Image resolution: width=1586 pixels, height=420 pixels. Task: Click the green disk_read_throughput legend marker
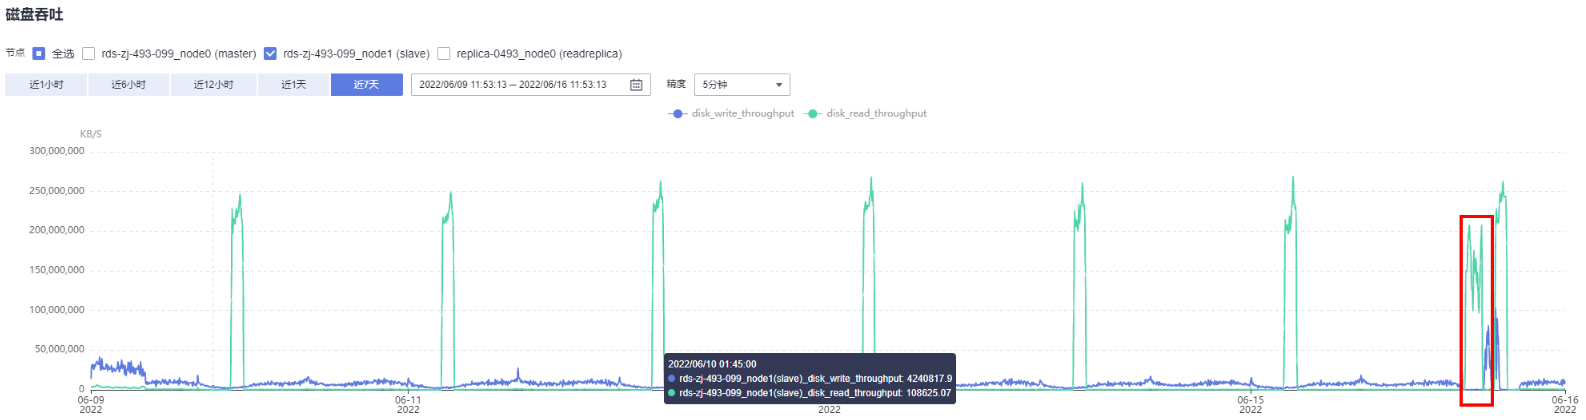813,114
